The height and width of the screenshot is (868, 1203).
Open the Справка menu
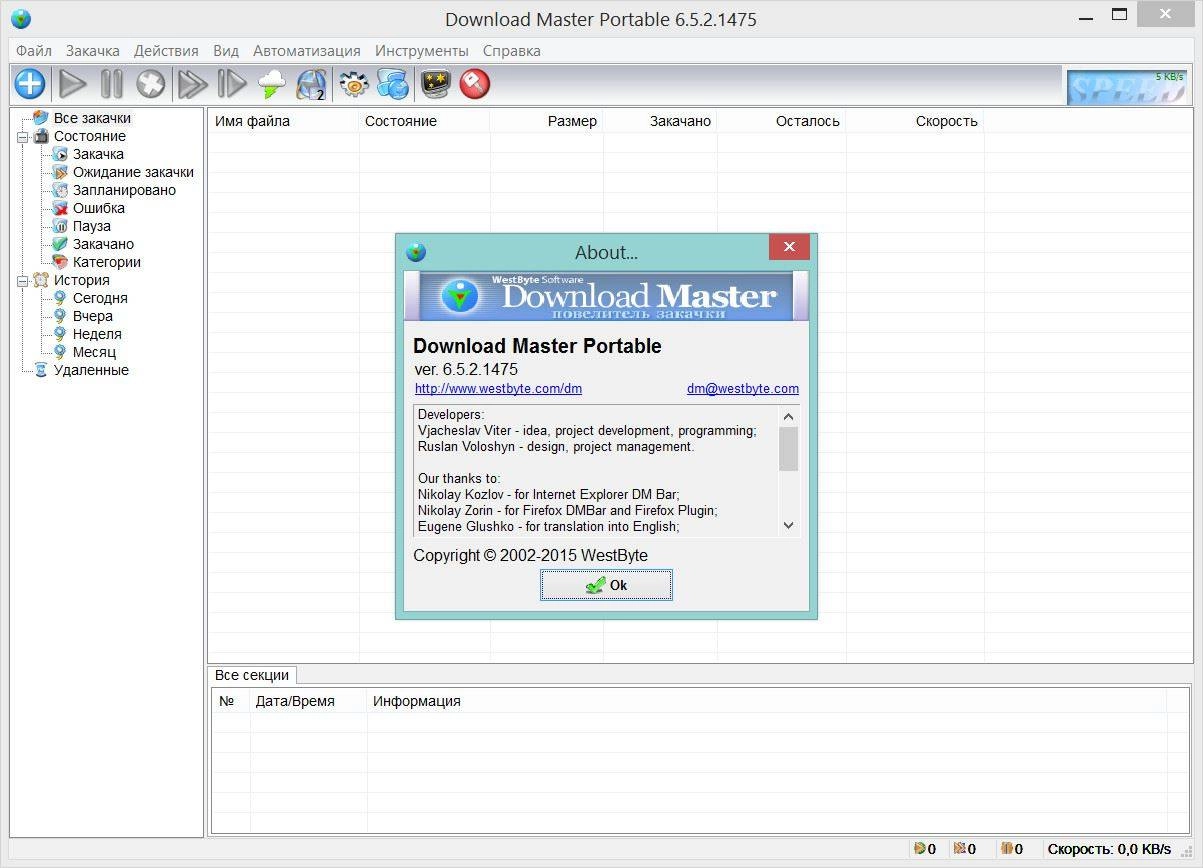tap(512, 50)
